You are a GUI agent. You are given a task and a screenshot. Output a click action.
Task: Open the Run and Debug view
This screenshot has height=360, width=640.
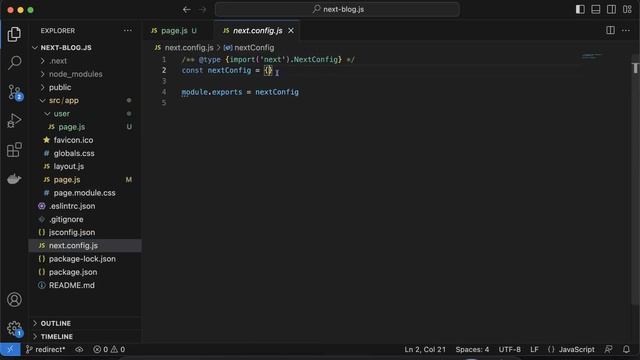click(14, 121)
